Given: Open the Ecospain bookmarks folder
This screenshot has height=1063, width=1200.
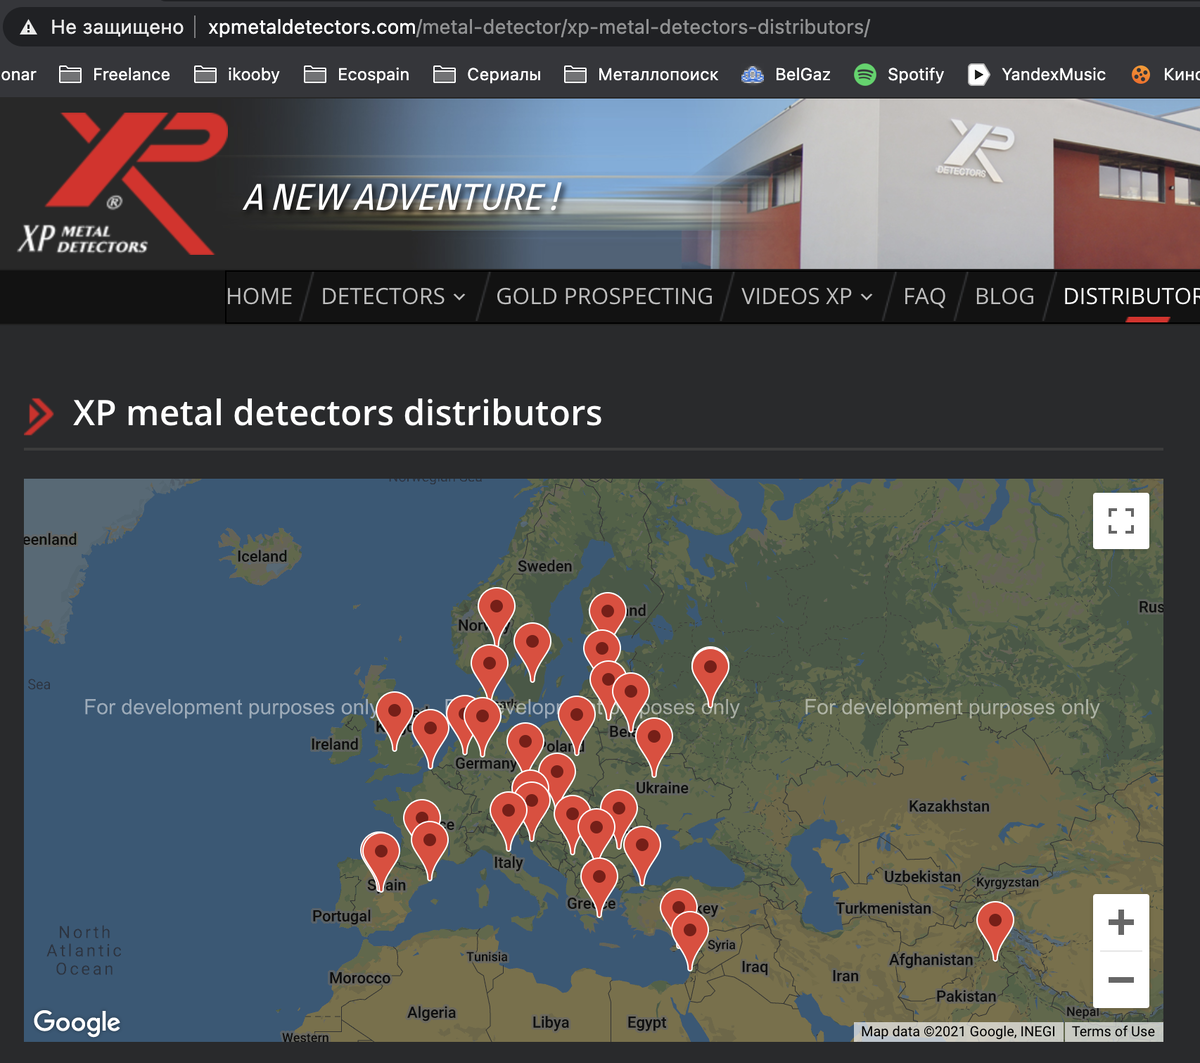Looking at the screenshot, I should [x=356, y=74].
